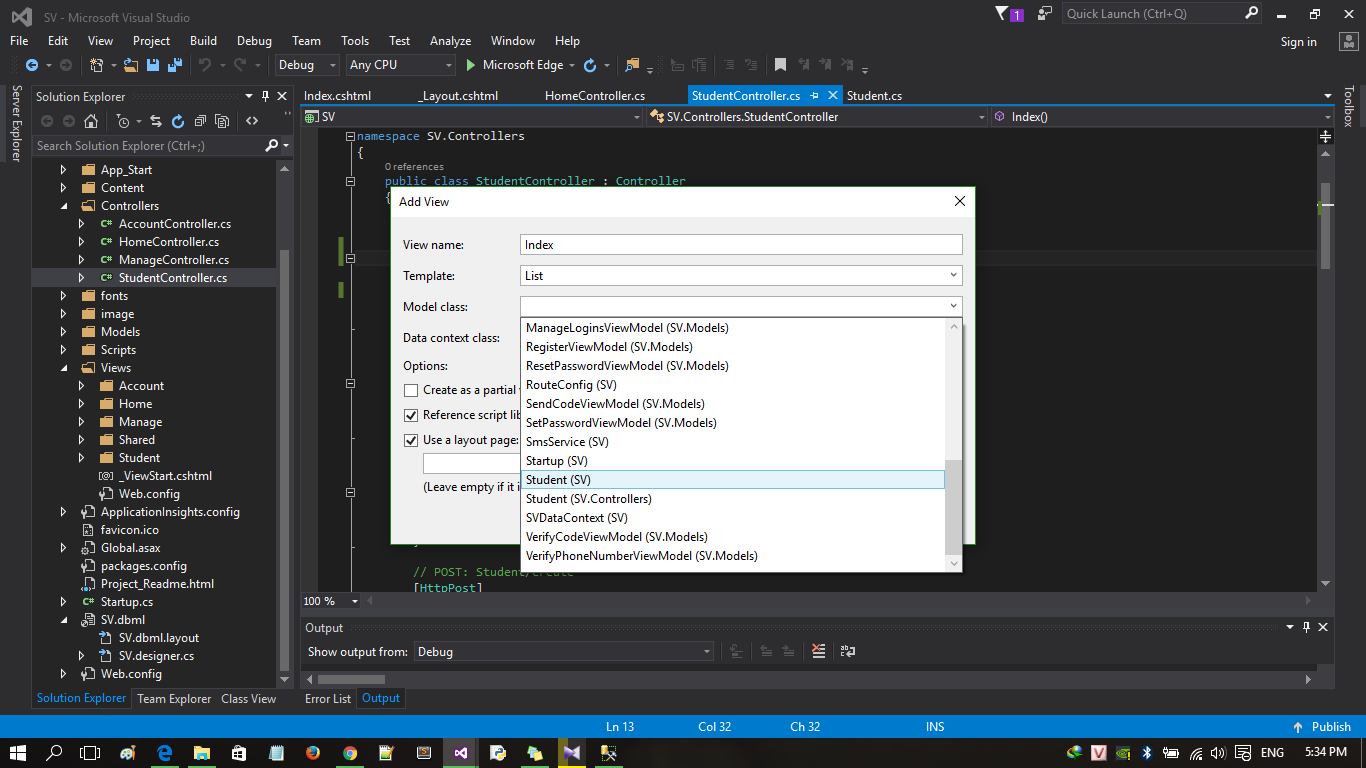Open the Debug menu
Image resolution: width=1366 pixels, height=768 pixels.
pos(254,41)
